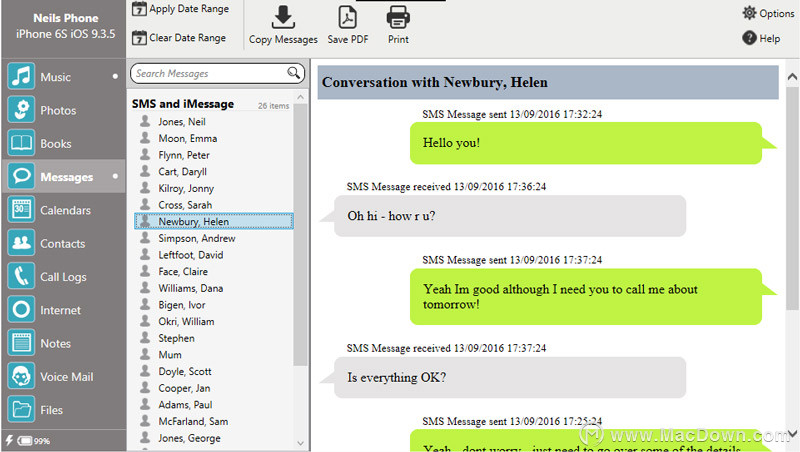This screenshot has width=800, height=452.
Task: Click the Copy Messages download icon
Action: coord(283,17)
